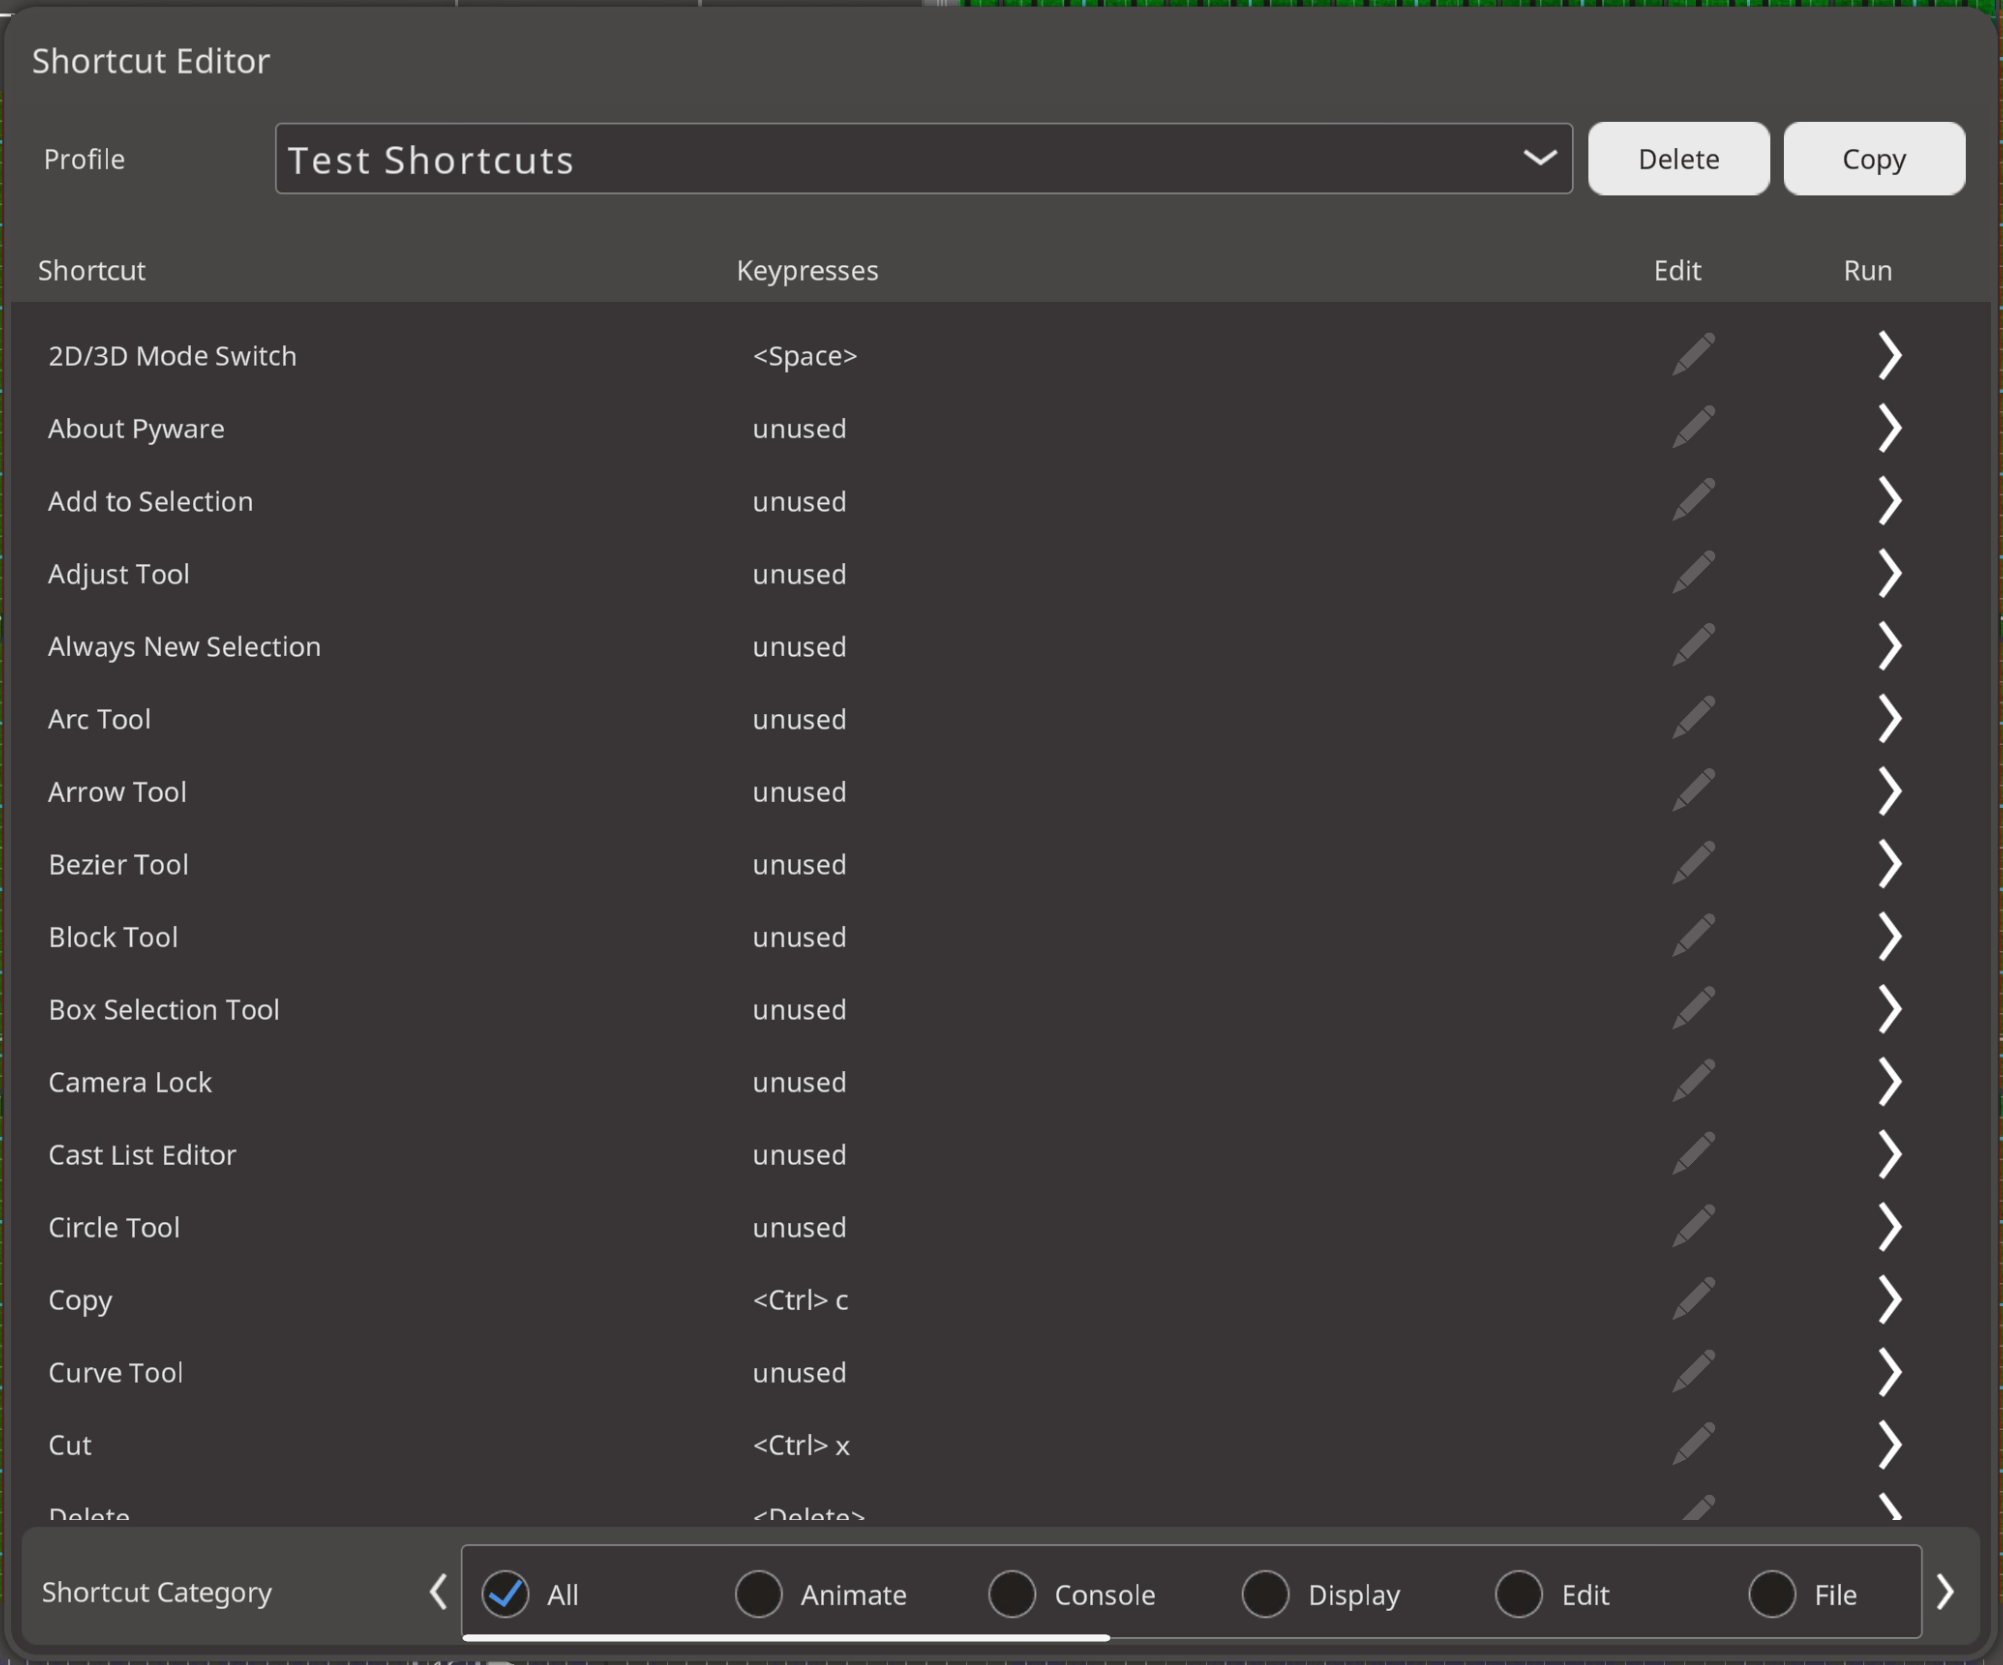This screenshot has height=1665, width=2003.
Task: Select the File category option
Action: (x=1772, y=1594)
